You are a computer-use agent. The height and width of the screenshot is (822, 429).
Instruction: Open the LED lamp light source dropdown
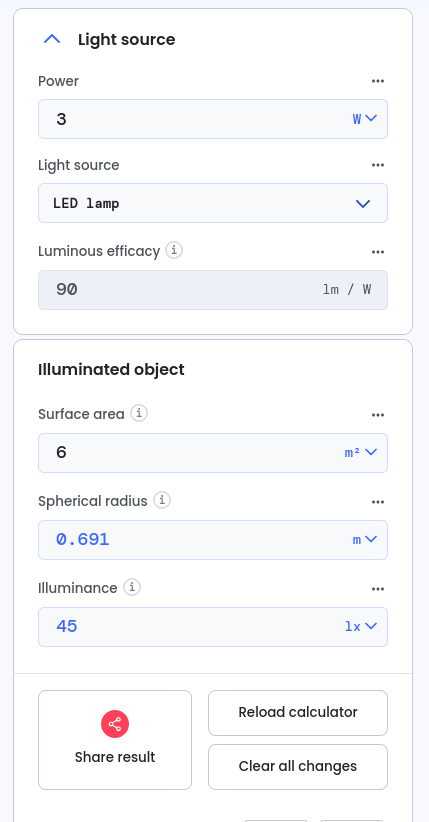pyautogui.click(x=213, y=203)
